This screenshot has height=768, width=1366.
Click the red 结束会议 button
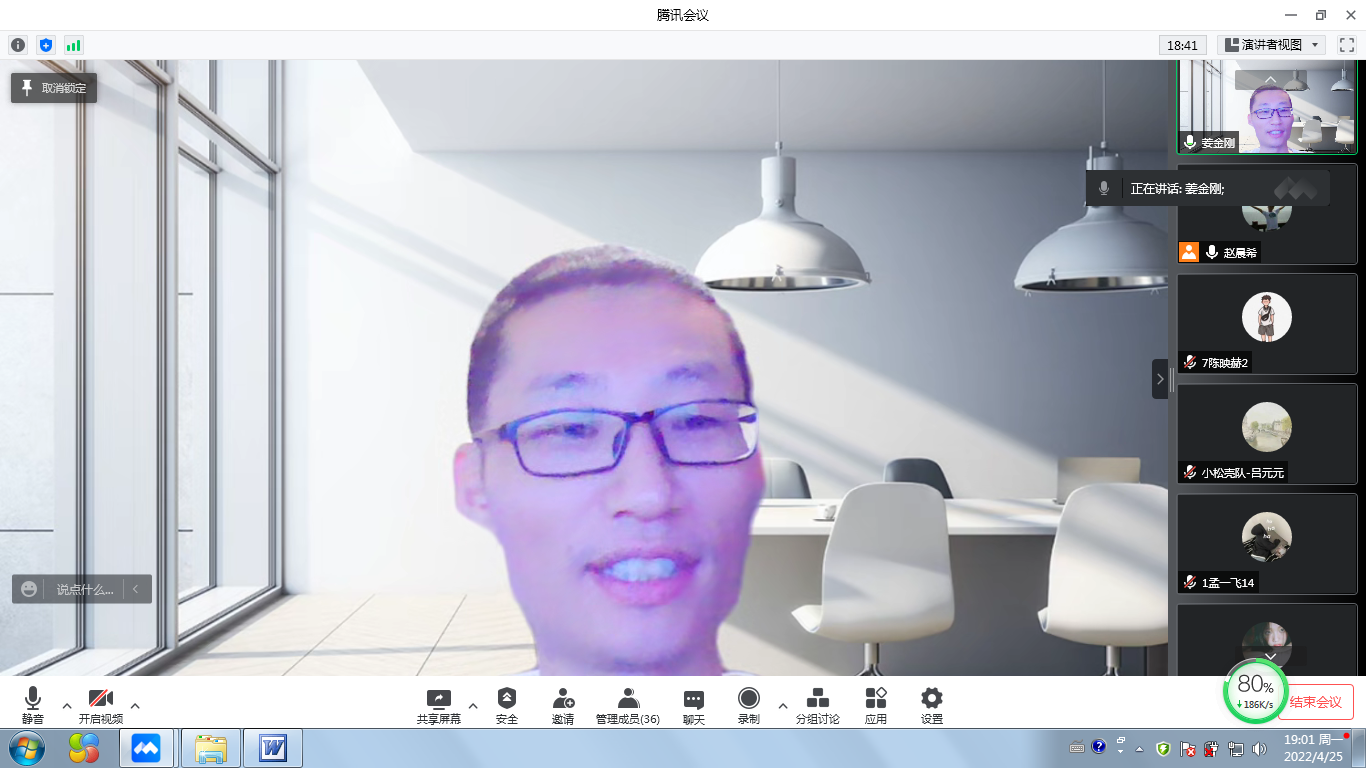(x=1315, y=702)
